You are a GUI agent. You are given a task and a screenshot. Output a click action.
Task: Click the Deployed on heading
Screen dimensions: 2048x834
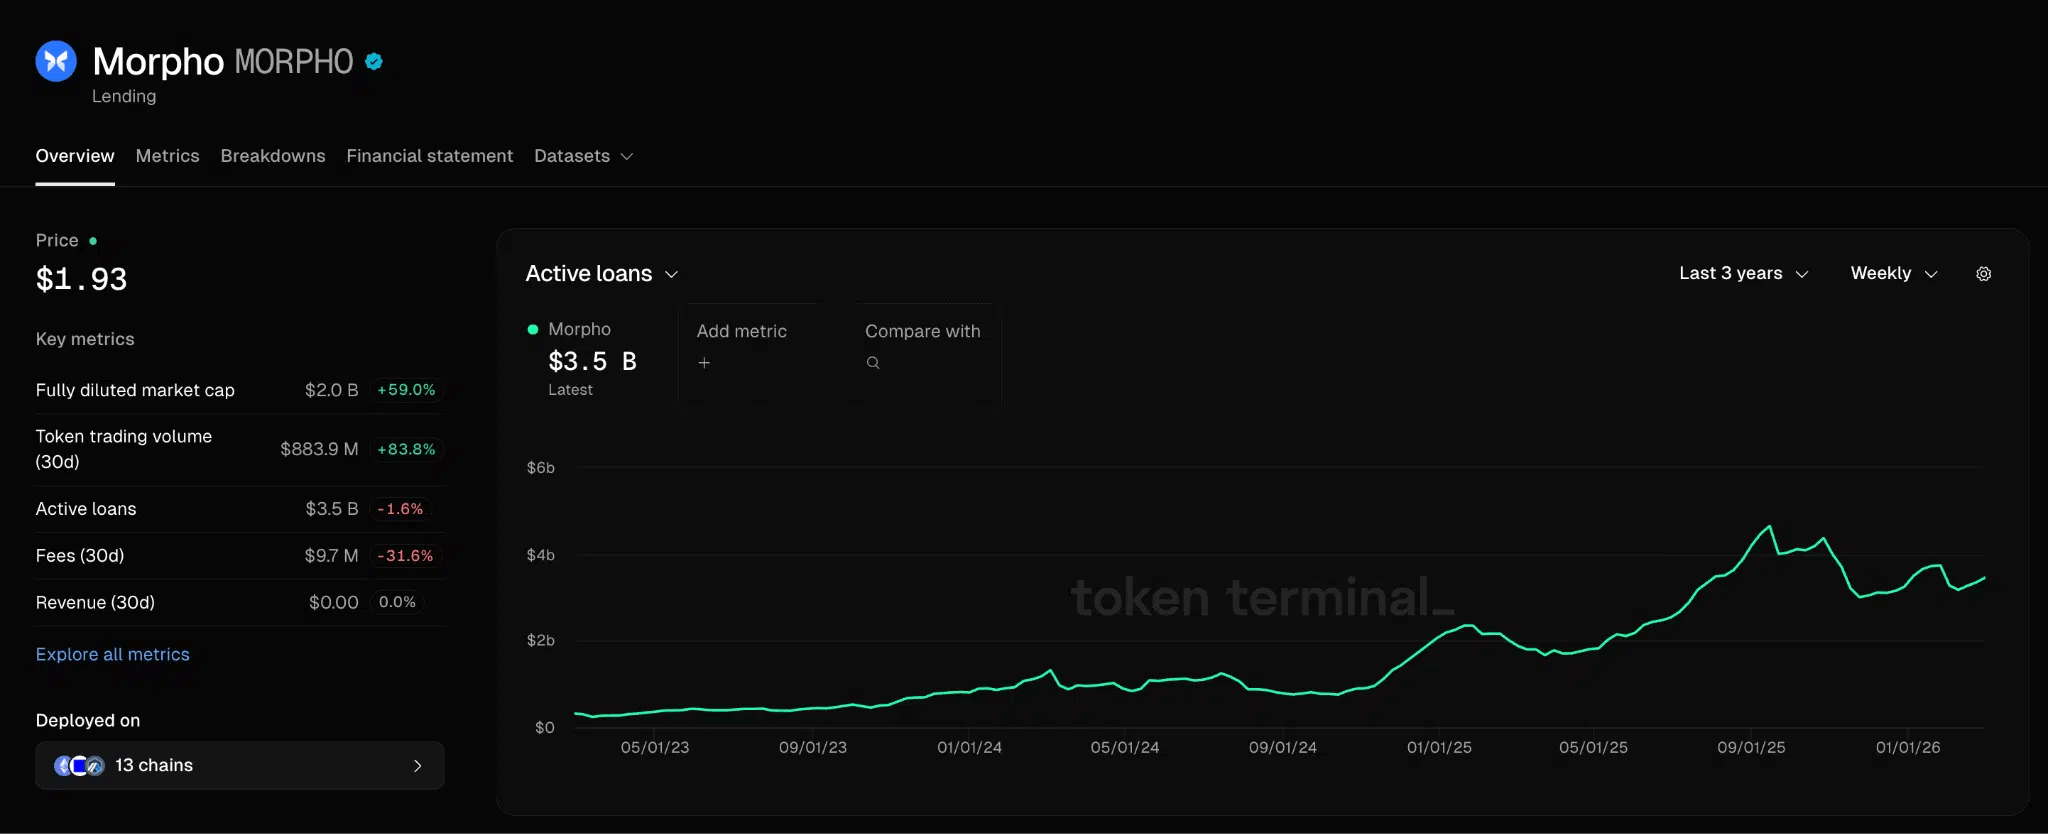click(88, 721)
